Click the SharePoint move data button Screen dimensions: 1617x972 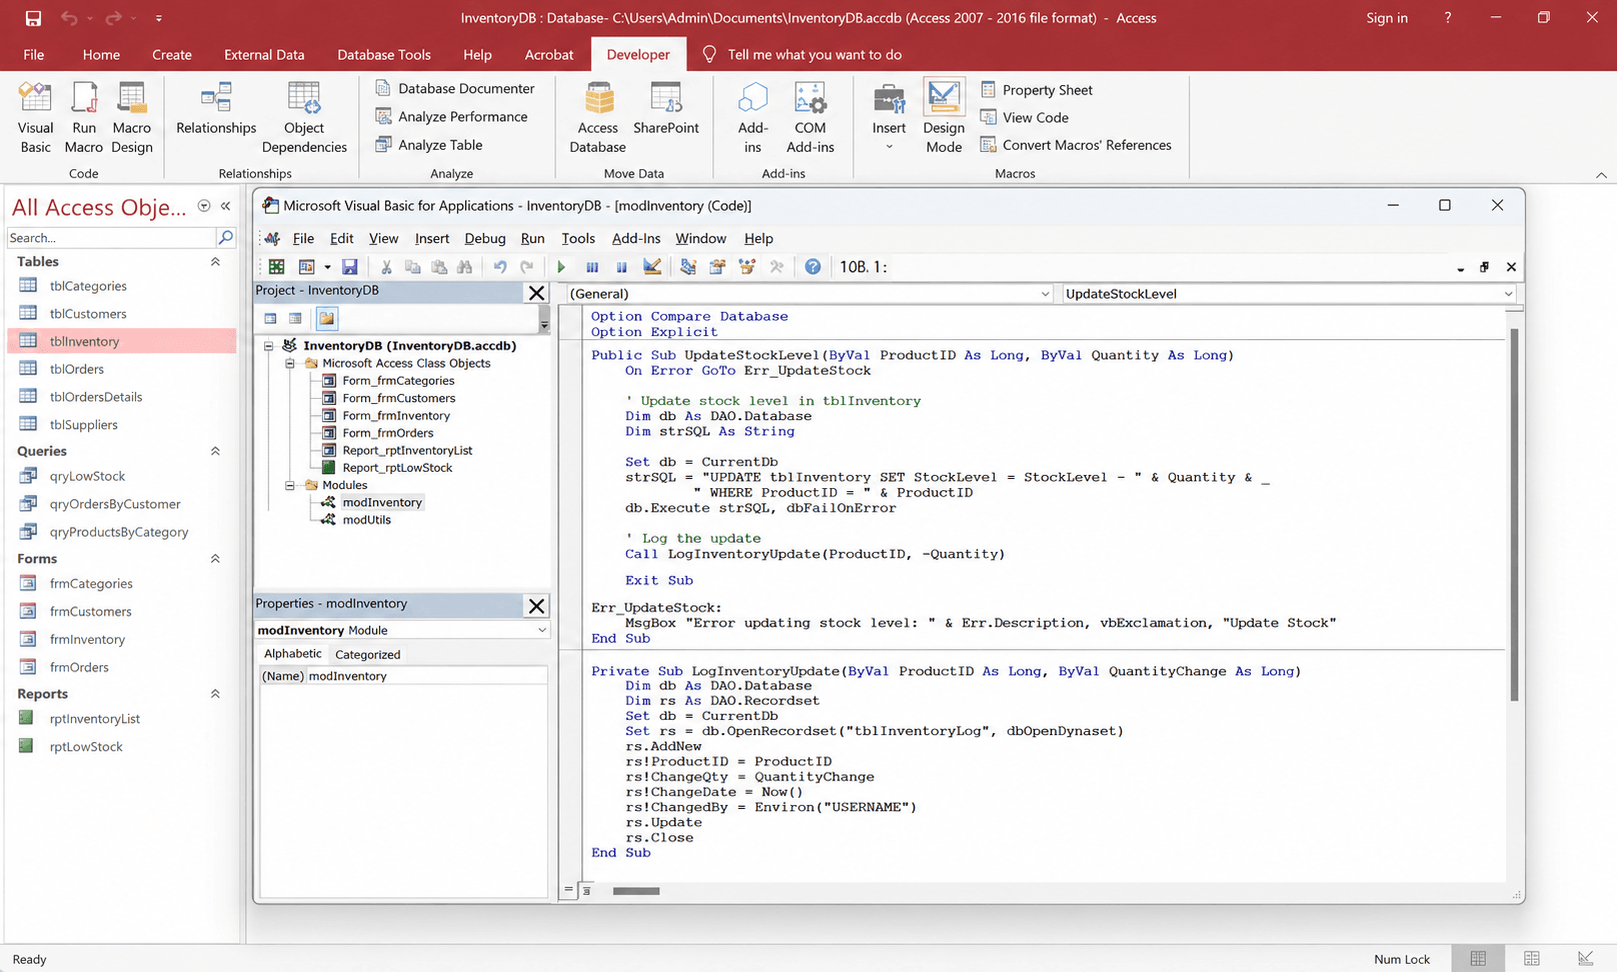666,109
